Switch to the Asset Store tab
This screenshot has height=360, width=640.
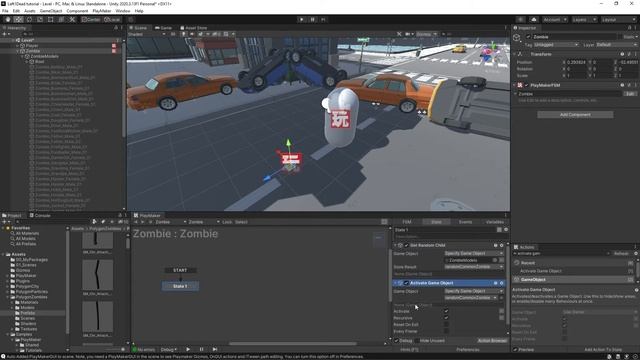193,28
